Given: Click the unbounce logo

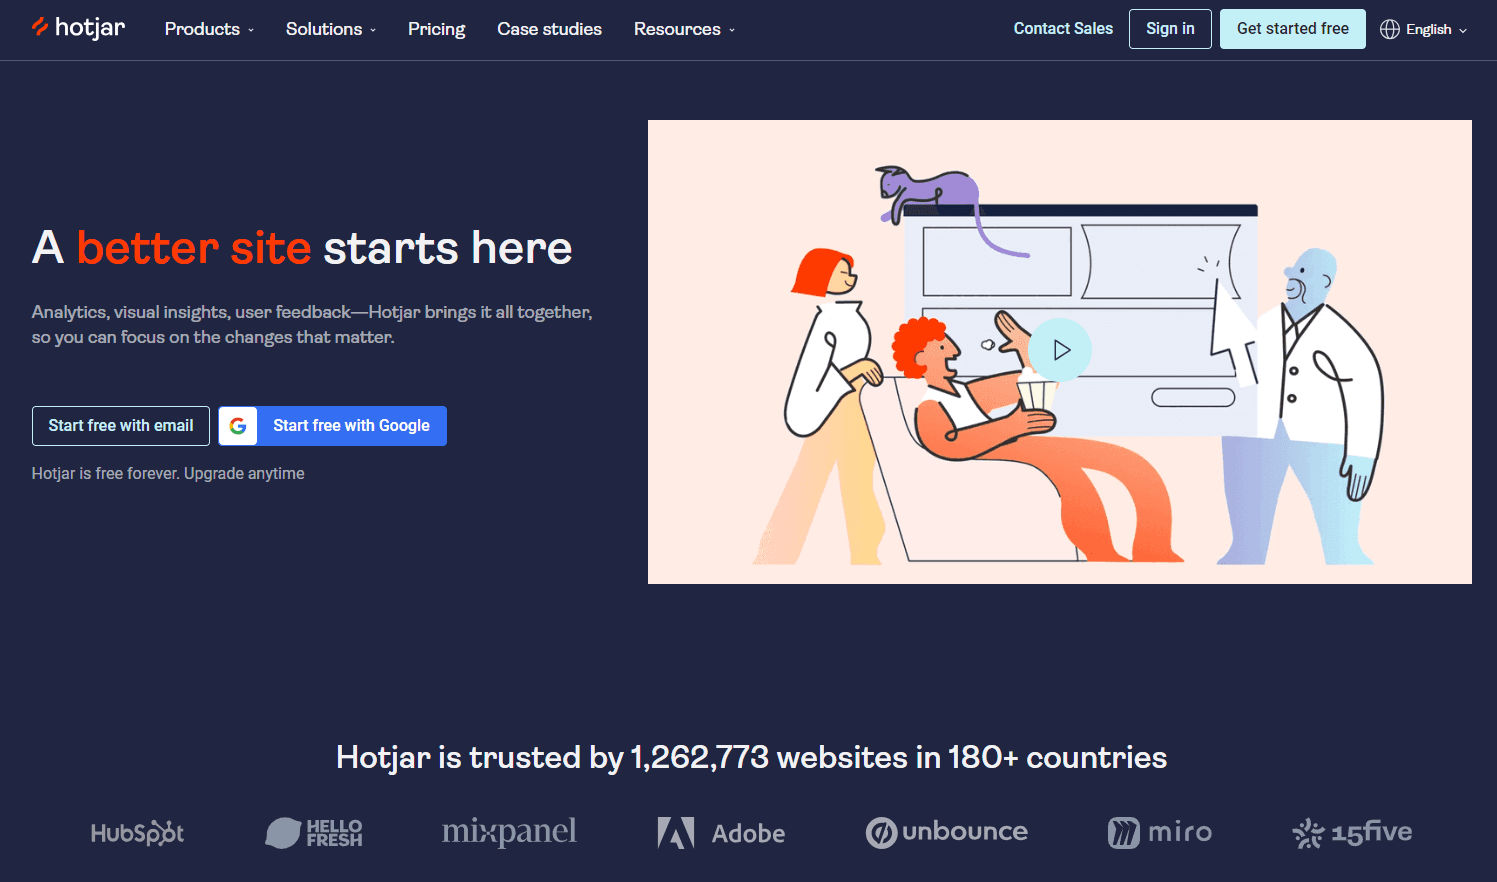Looking at the screenshot, I should 947,832.
